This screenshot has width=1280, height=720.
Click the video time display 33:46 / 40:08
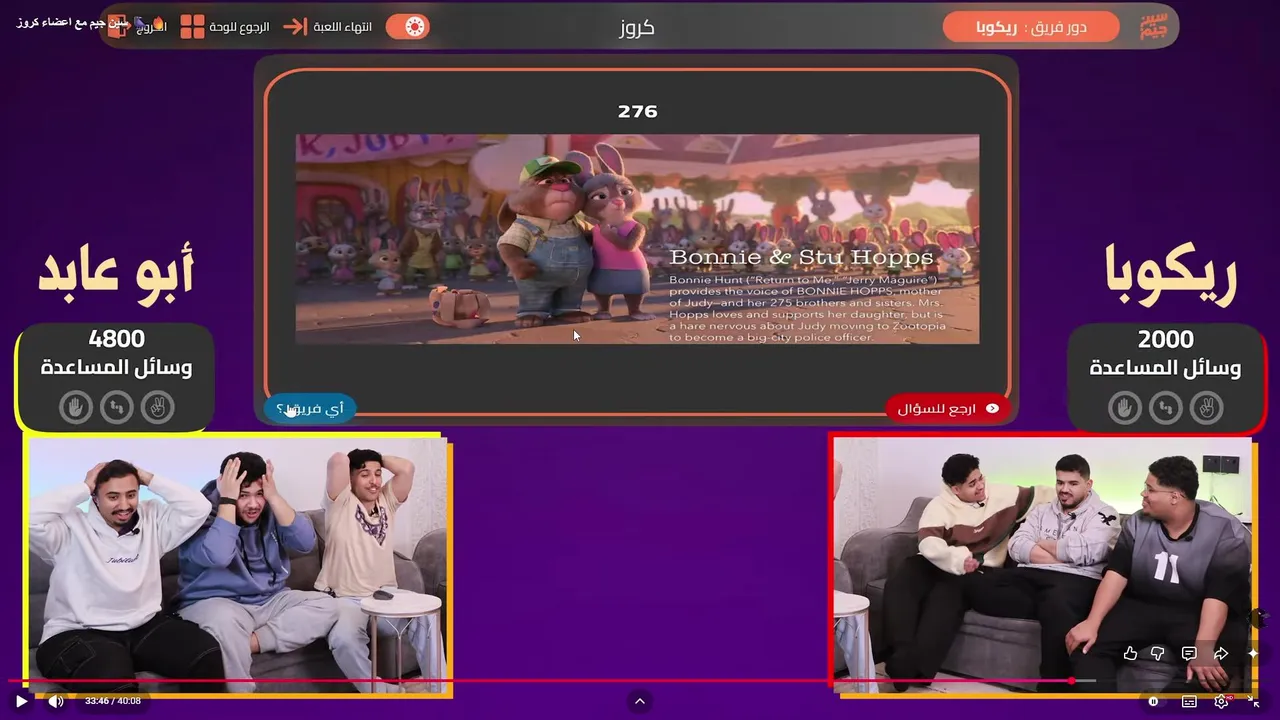[113, 701]
